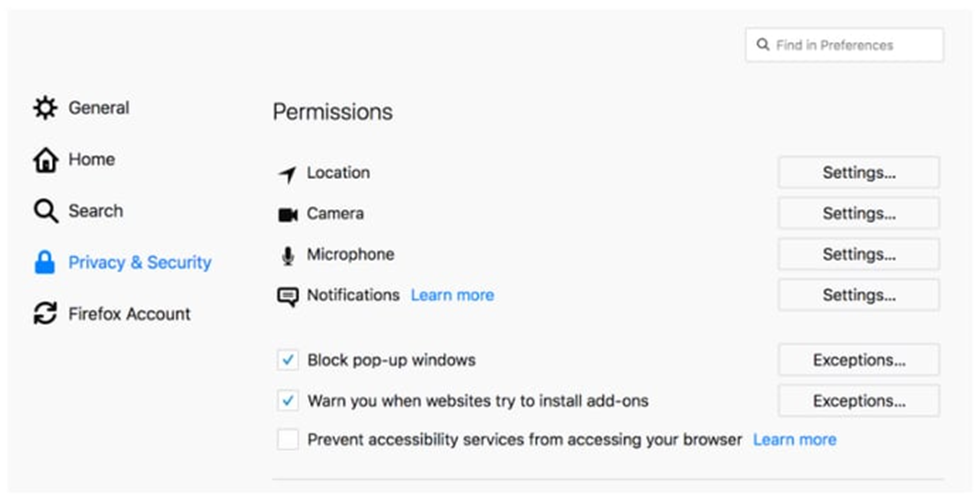Click the Firefox Account sync icon
The width and height of the screenshot is (975, 500).
(x=45, y=314)
